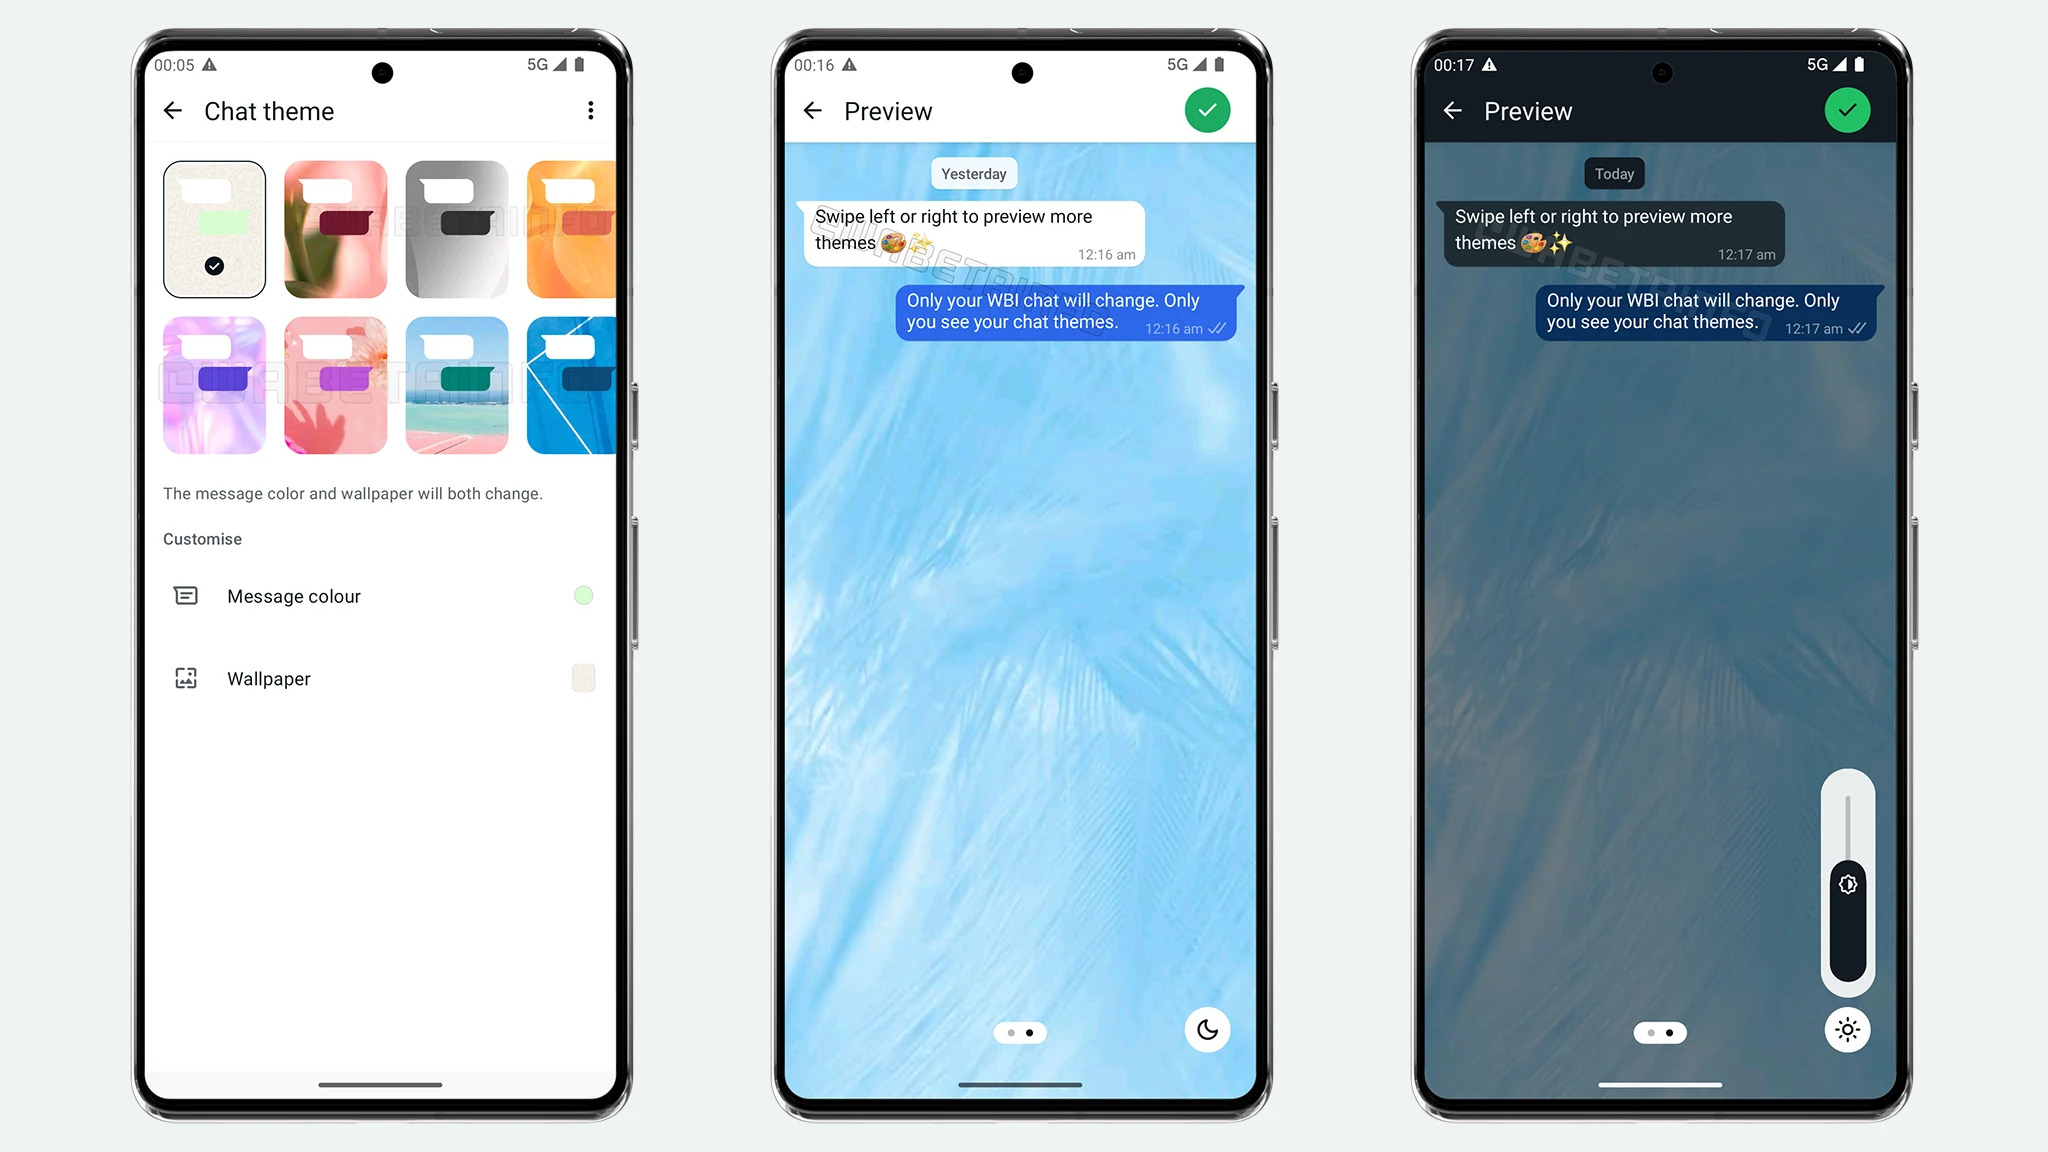The height and width of the screenshot is (1152, 2048).
Task: Switch between light and dark preview dots
Action: [1660, 1030]
